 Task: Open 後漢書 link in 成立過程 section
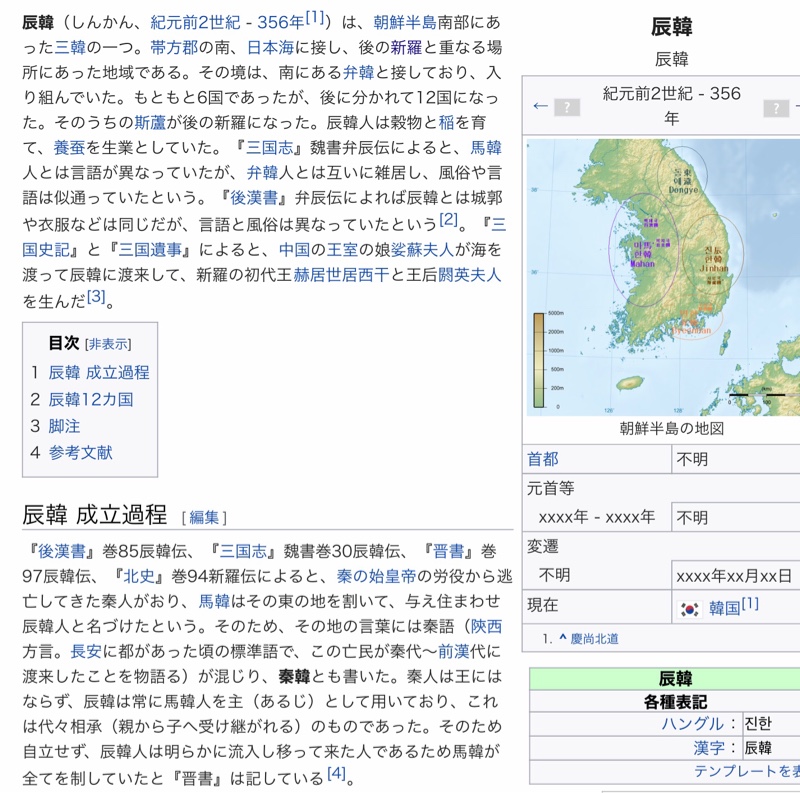tap(61, 551)
